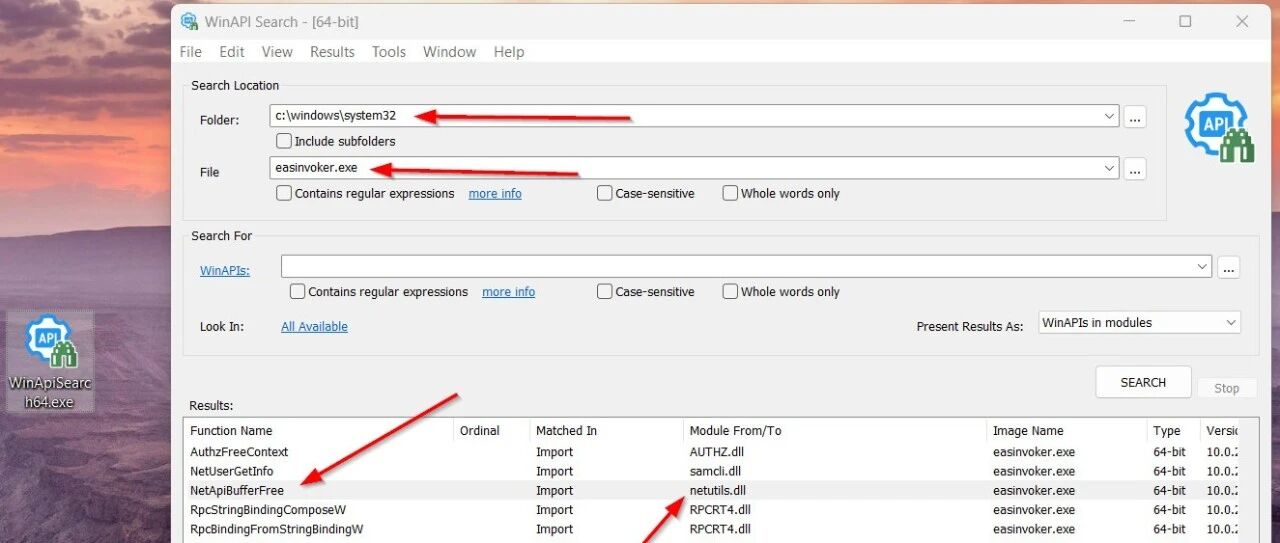This screenshot has width=1280, height=543.
Task: Enable Include subfolders checkbox
Action: click(x=284, y=141)
